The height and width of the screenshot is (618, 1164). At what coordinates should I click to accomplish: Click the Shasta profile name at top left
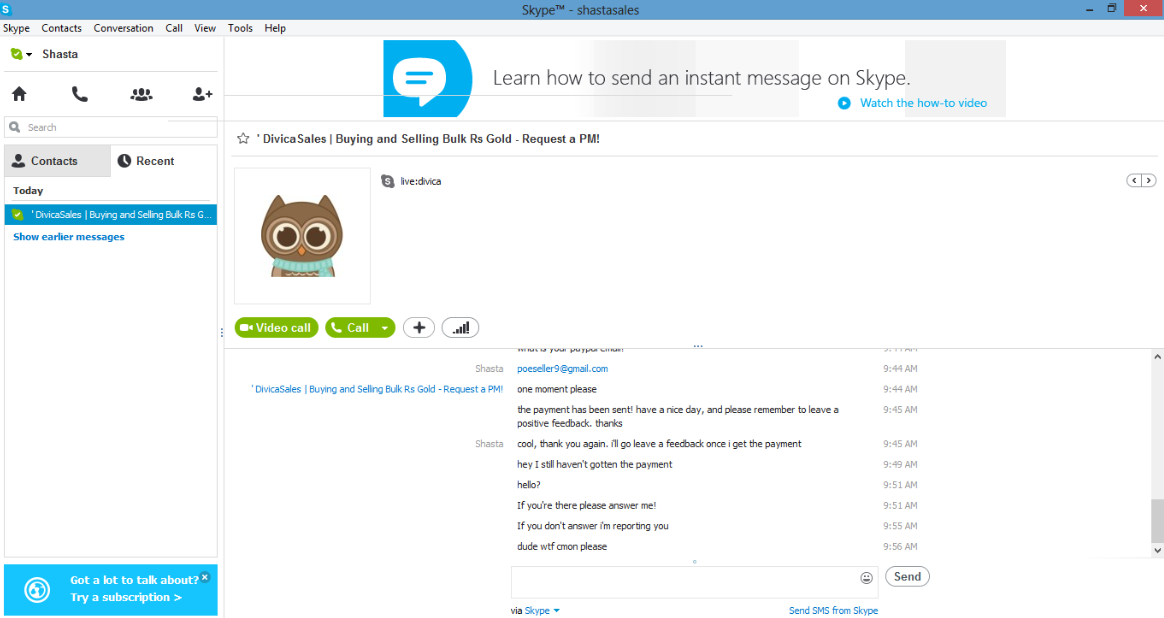coord(60,54)
